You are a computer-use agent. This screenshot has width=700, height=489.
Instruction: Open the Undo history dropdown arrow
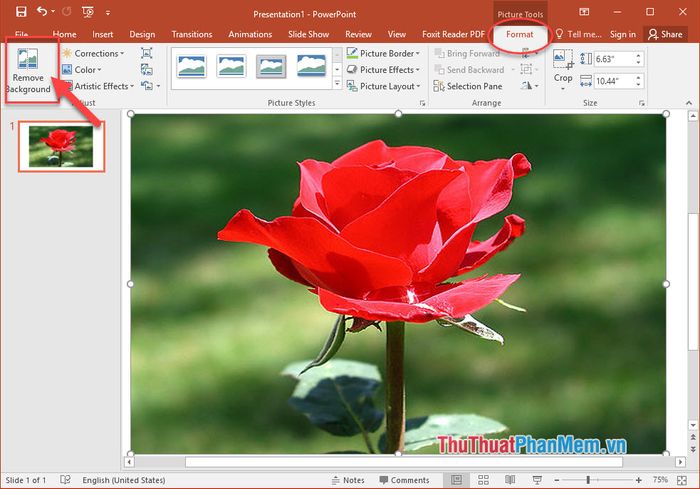[x=53, y=12]
